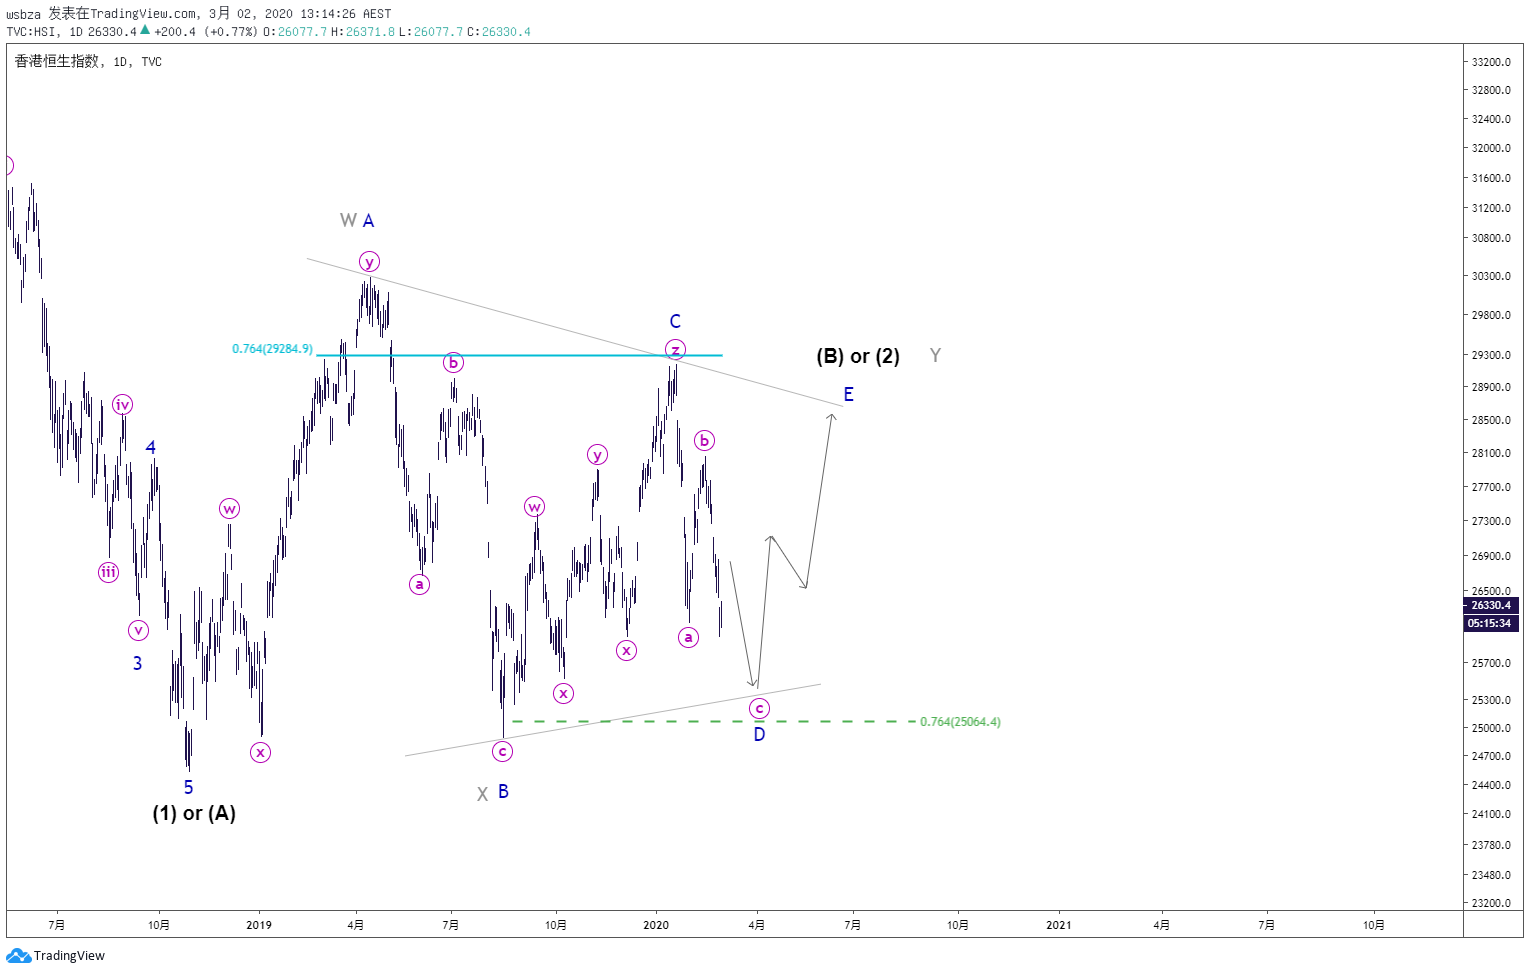Click the 2020 time axis label
1530x974 pixels.
[x=656, y=925]
